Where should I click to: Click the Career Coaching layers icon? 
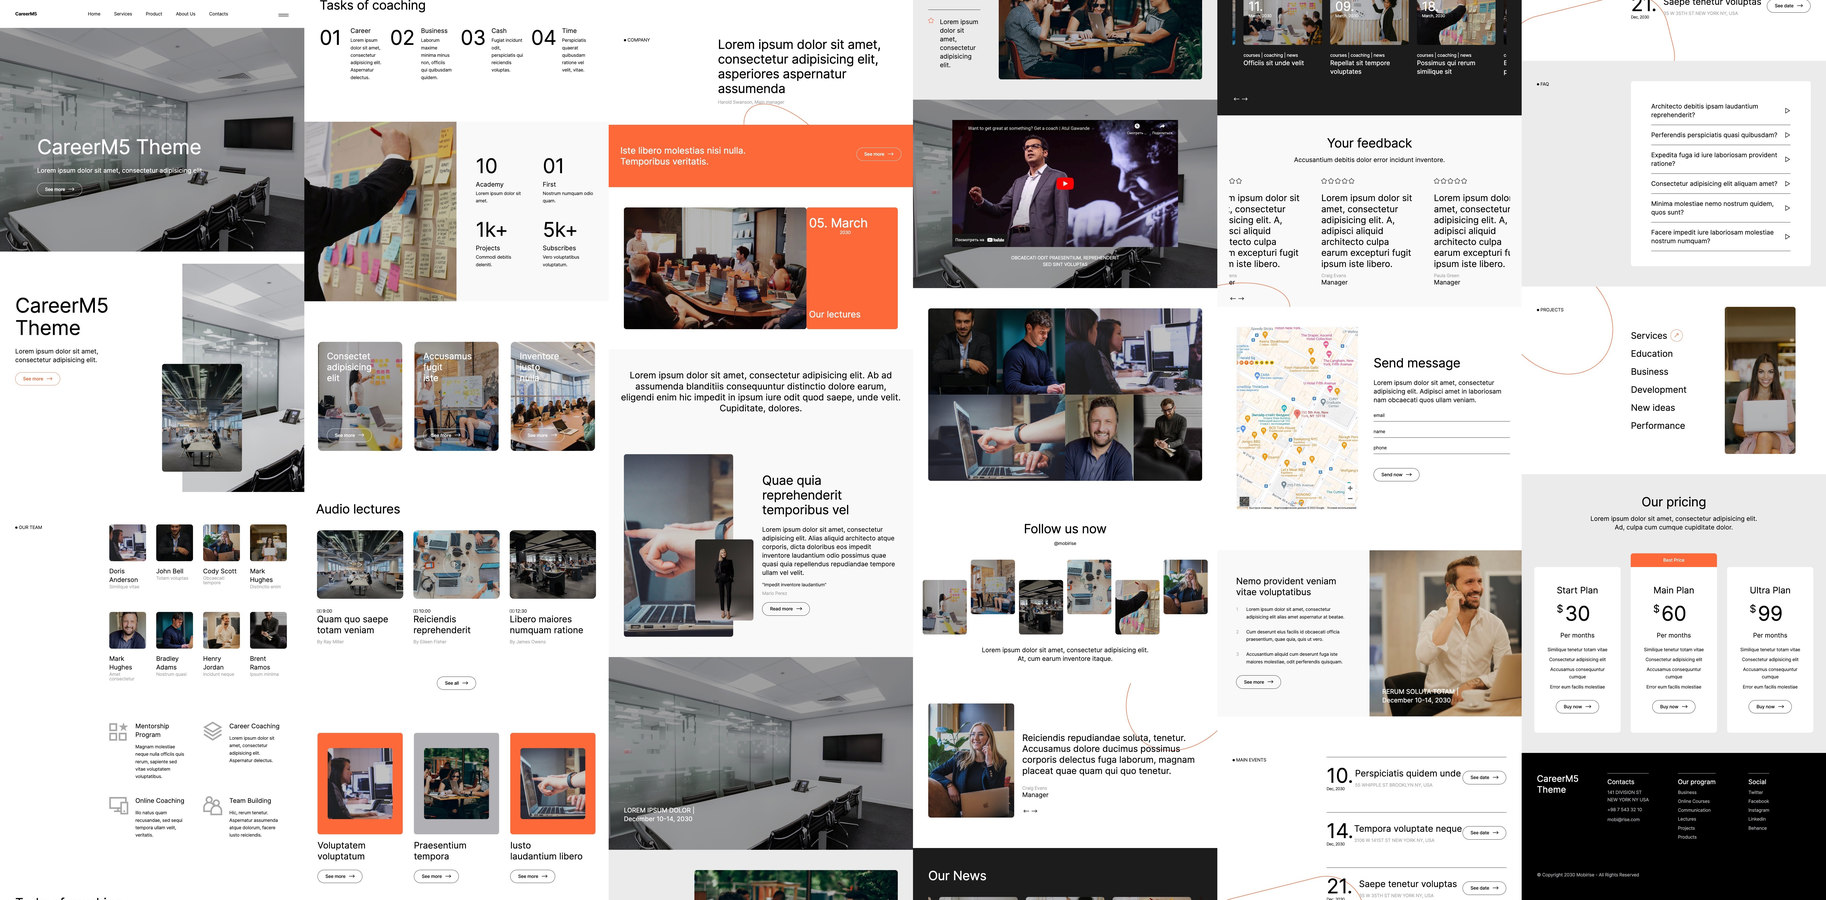pyautogui.click(x=212, y=731)
